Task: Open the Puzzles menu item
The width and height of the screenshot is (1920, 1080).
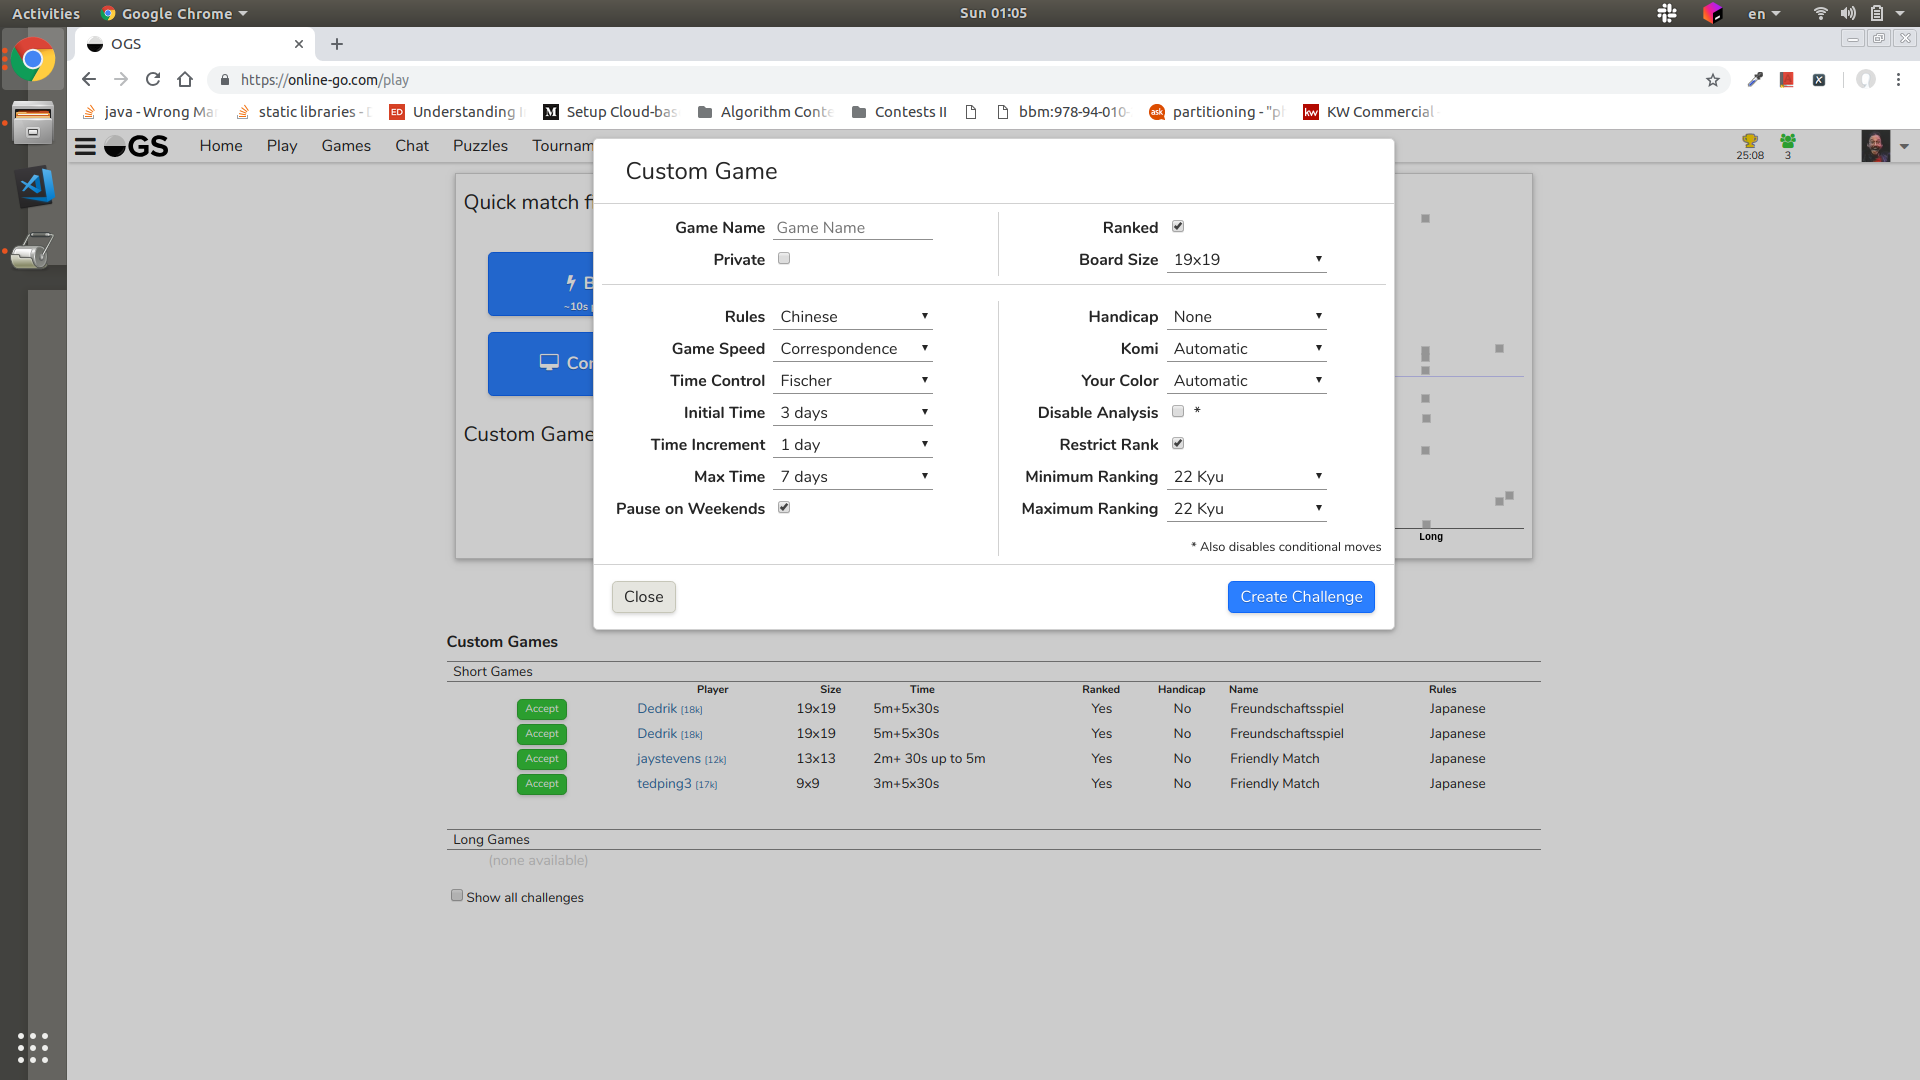Action: point(480,146)
